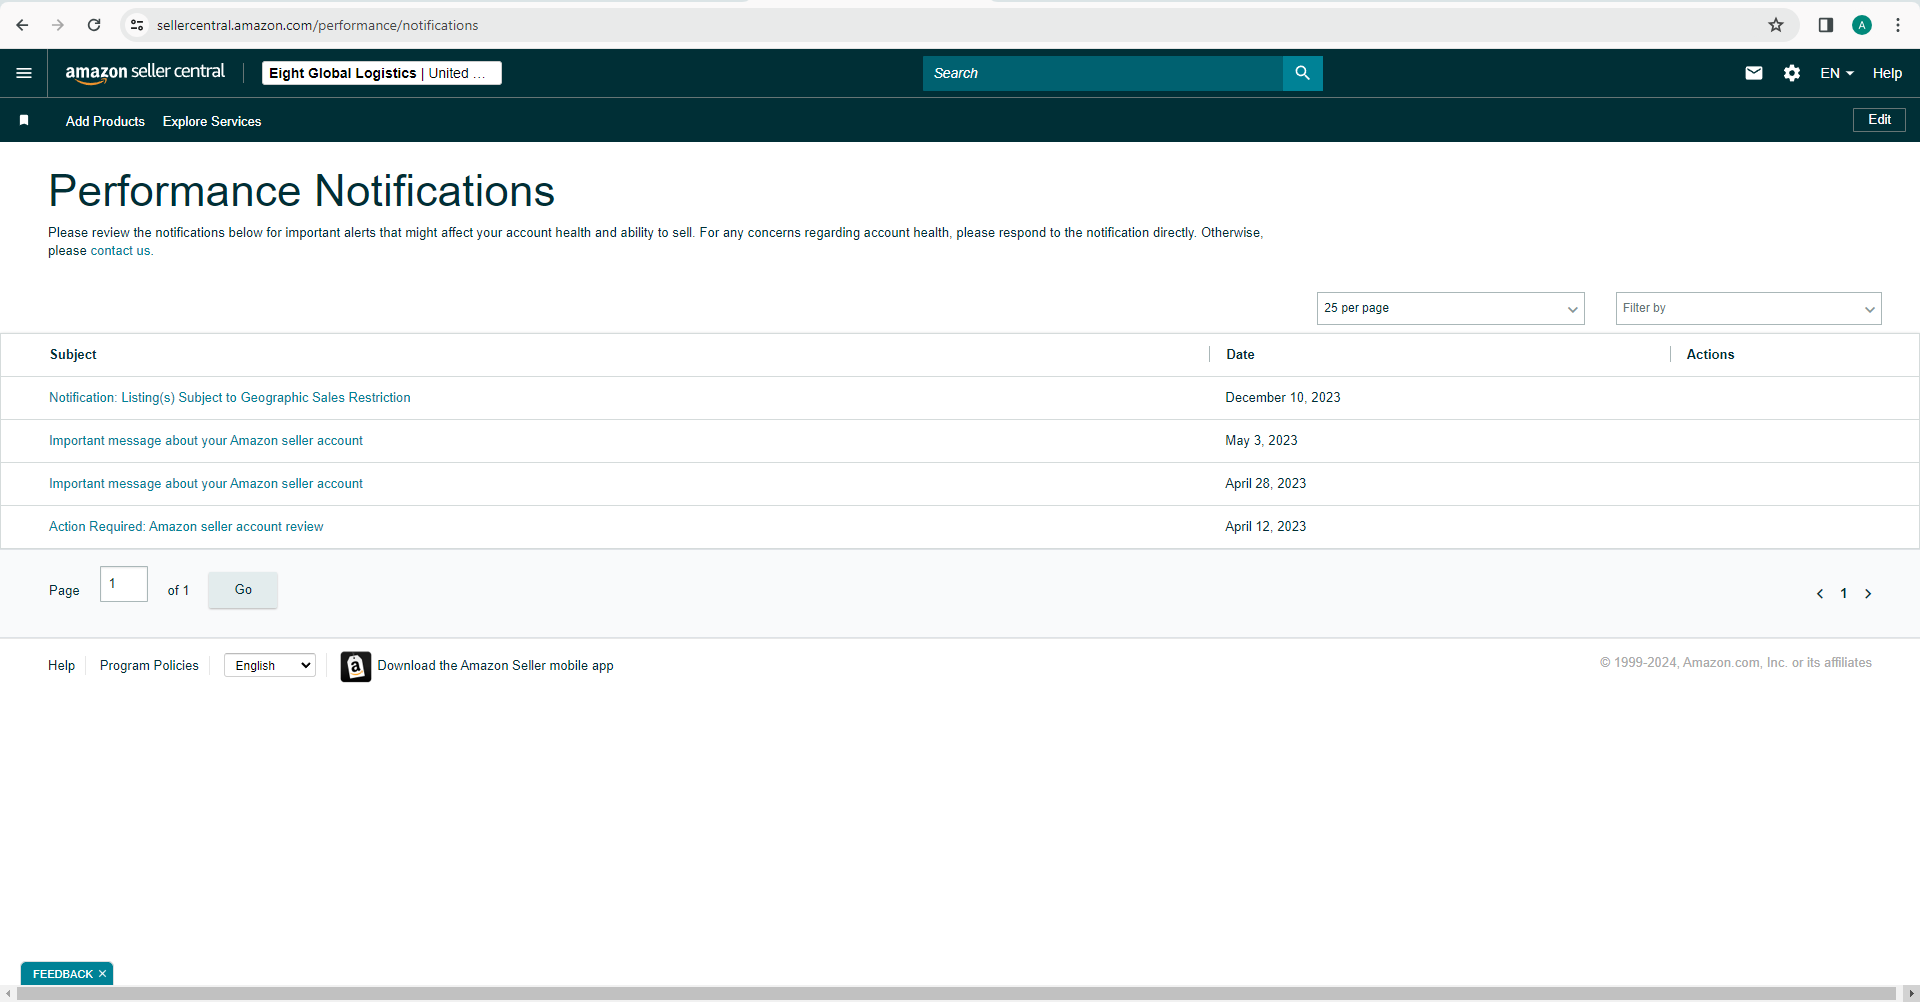Open the Eight Global Logistics account switcher

382,73
